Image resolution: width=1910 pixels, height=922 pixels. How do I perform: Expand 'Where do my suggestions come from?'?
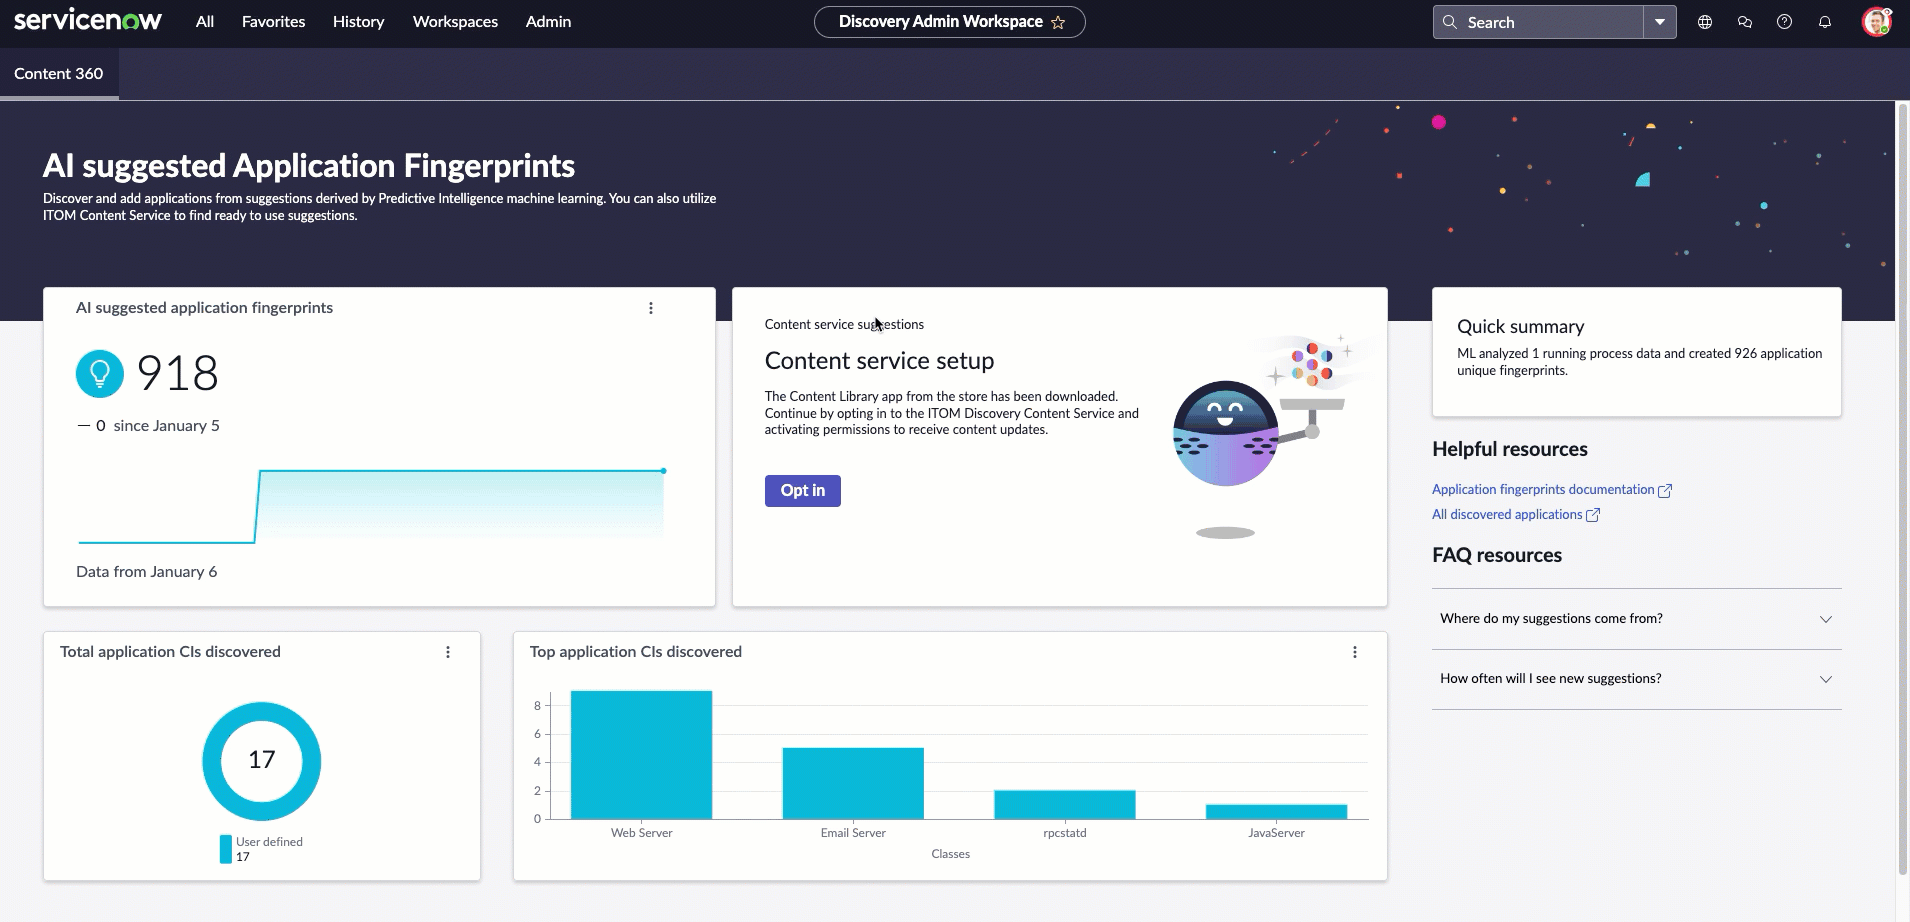pos(1636,619)
